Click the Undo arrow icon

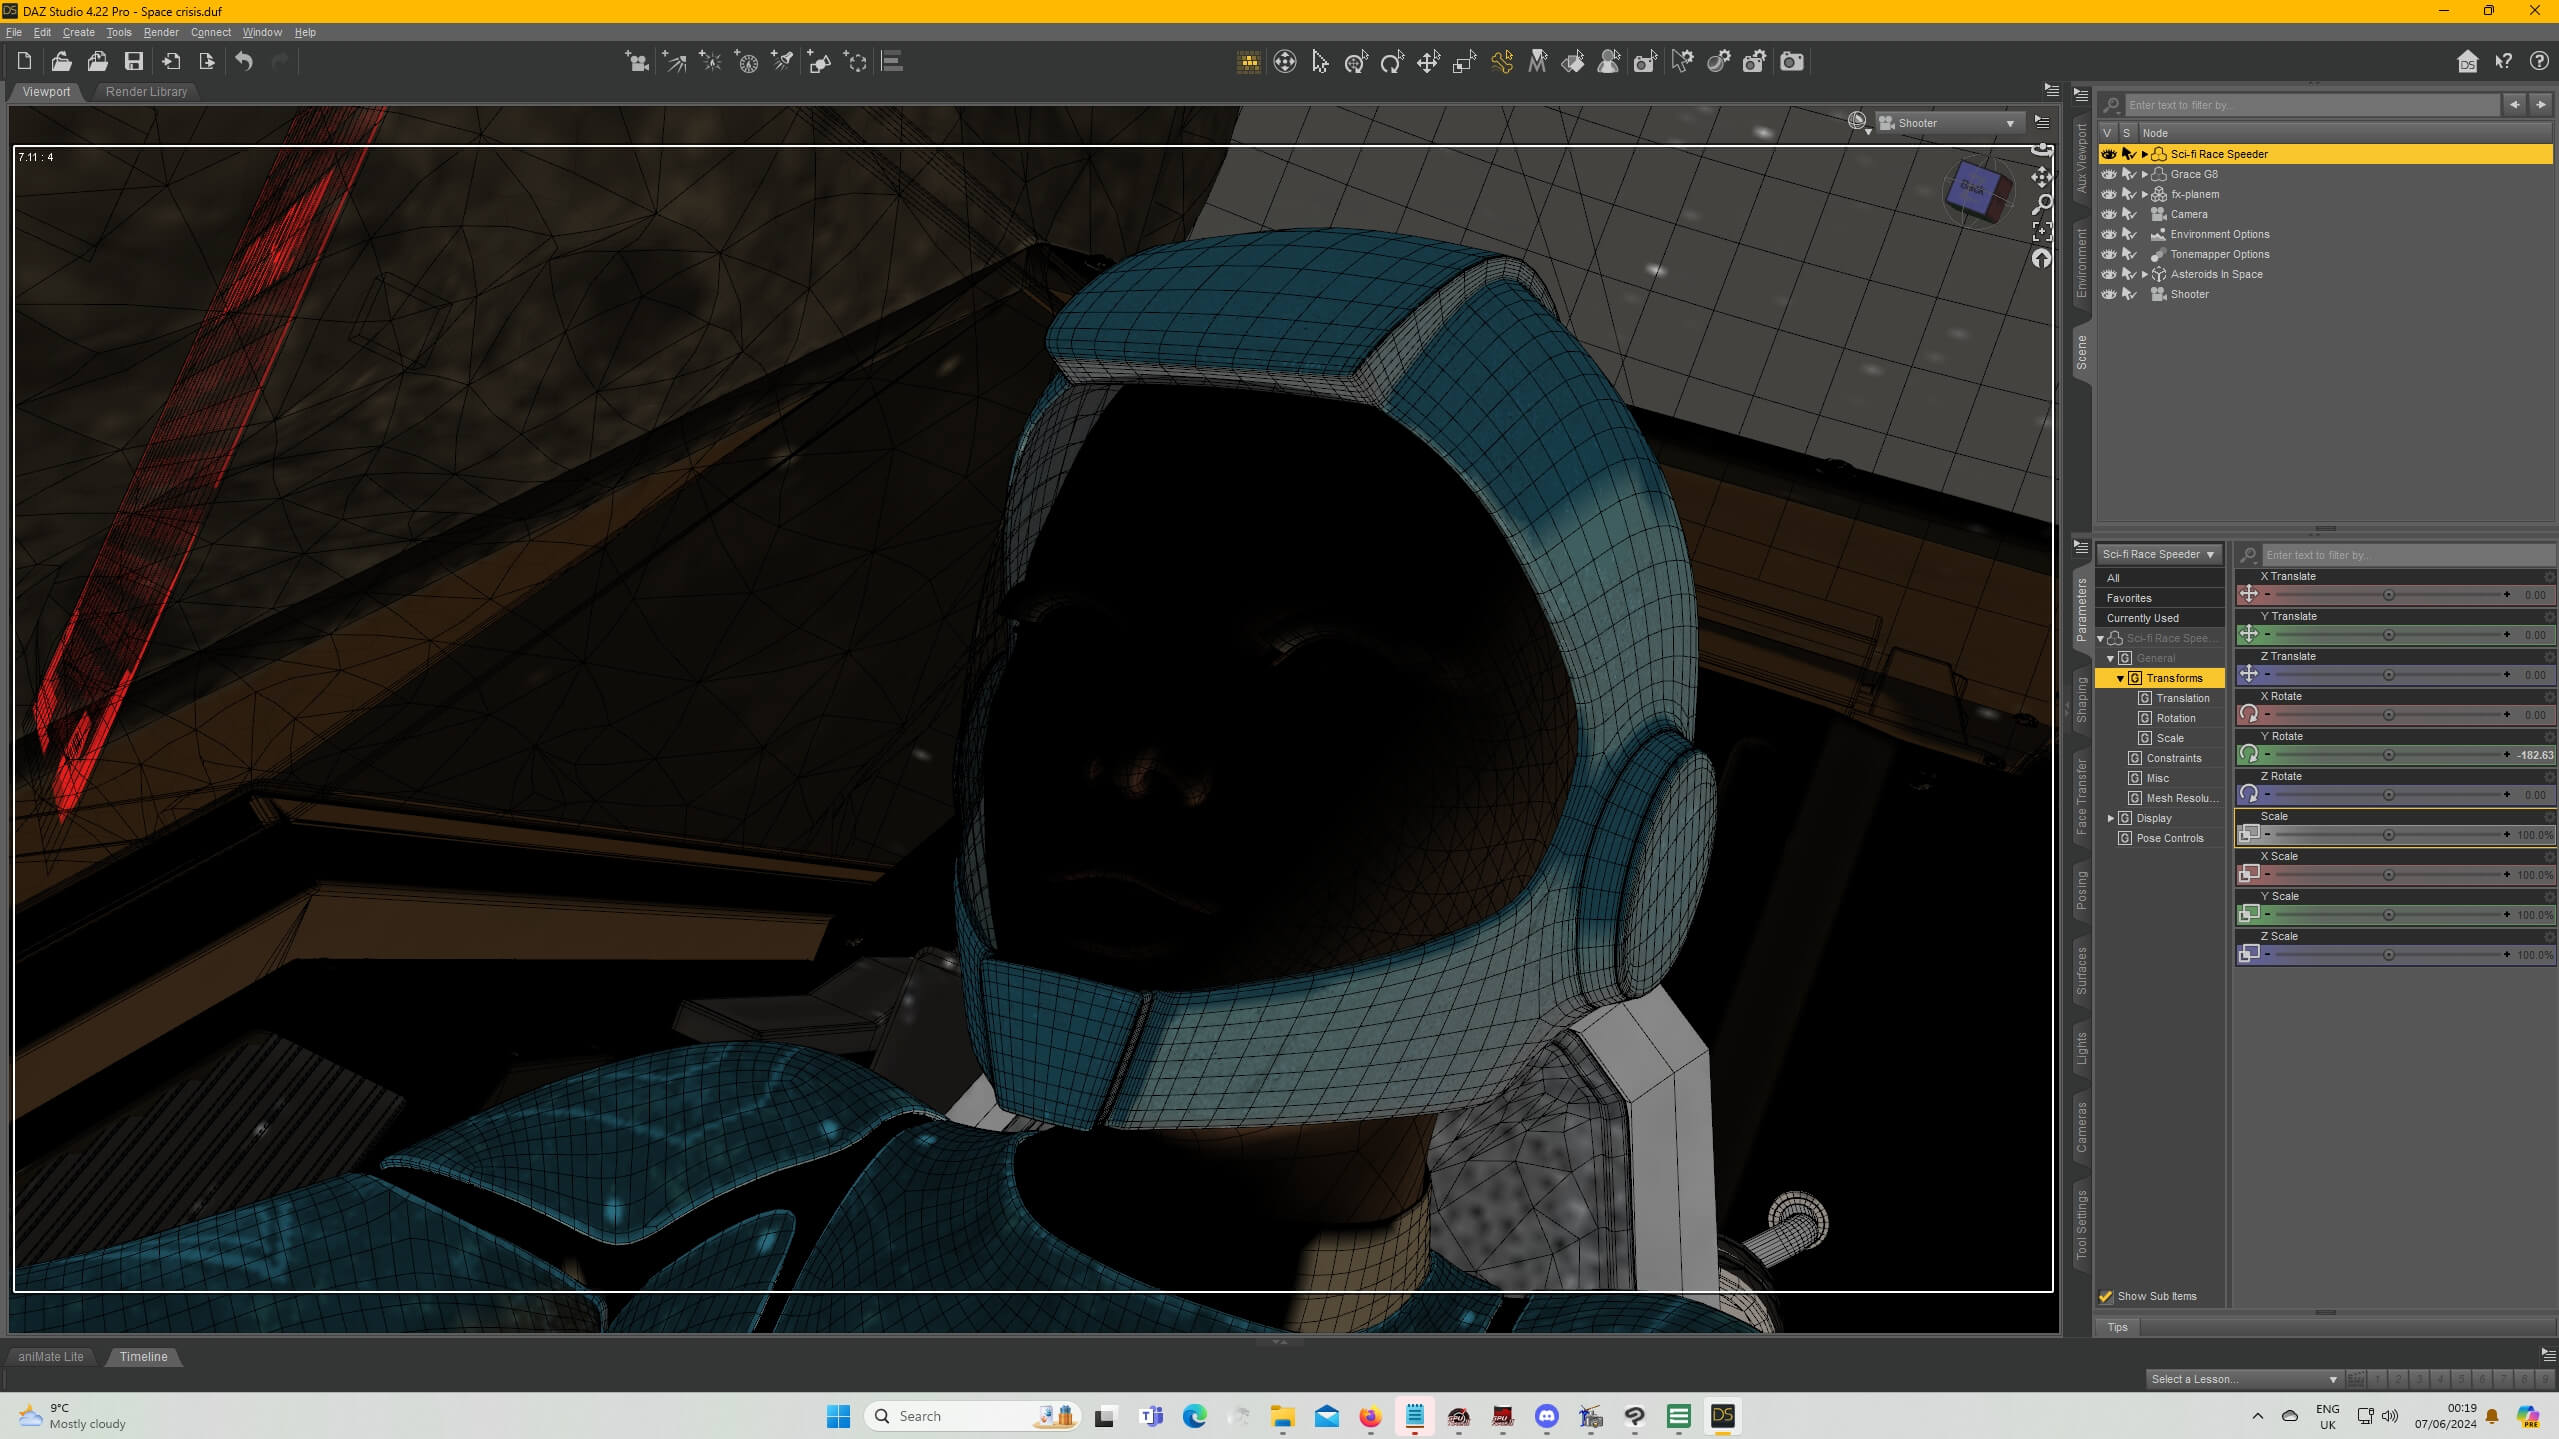point(244,62)
